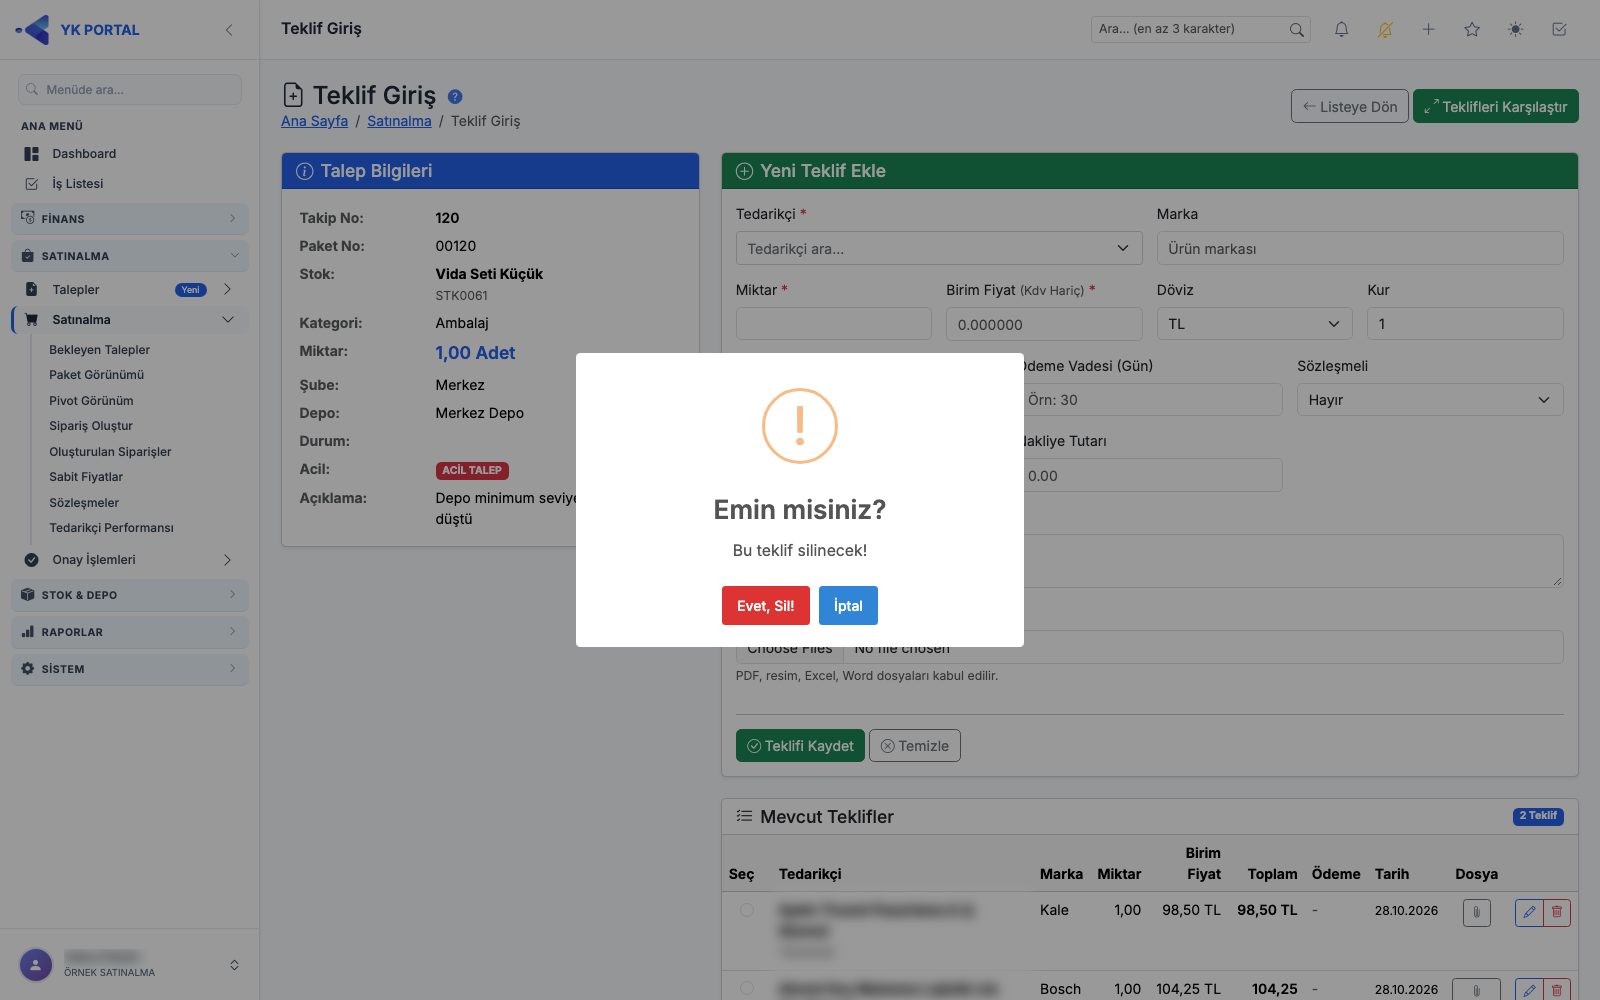Expand the FİNANS menu section
Screen dimensions: 1600x1000
(130, 219)
